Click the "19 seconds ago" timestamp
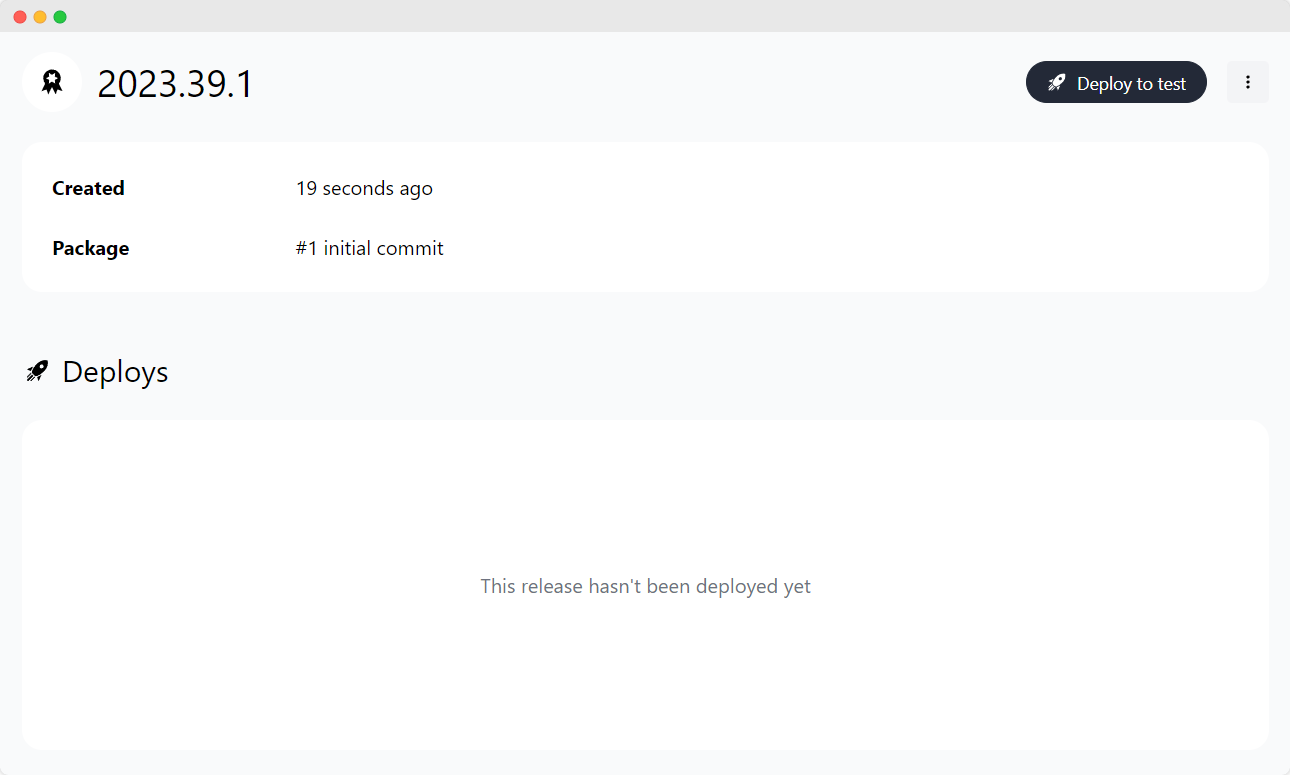 pos(364,188)
